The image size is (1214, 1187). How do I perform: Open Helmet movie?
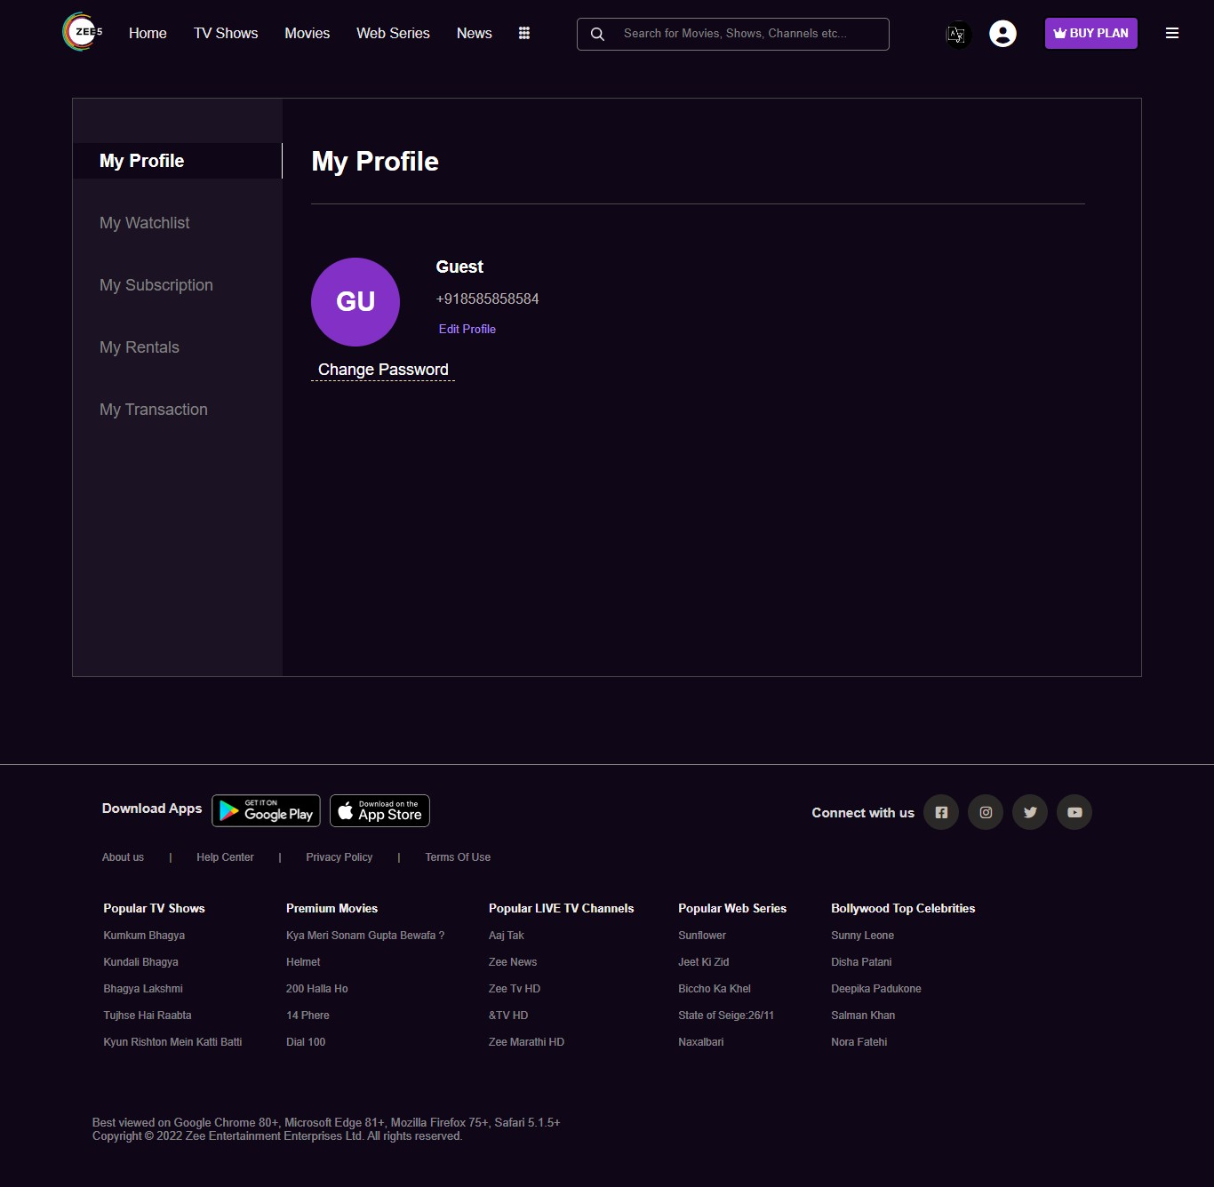[x=303, y=962]
